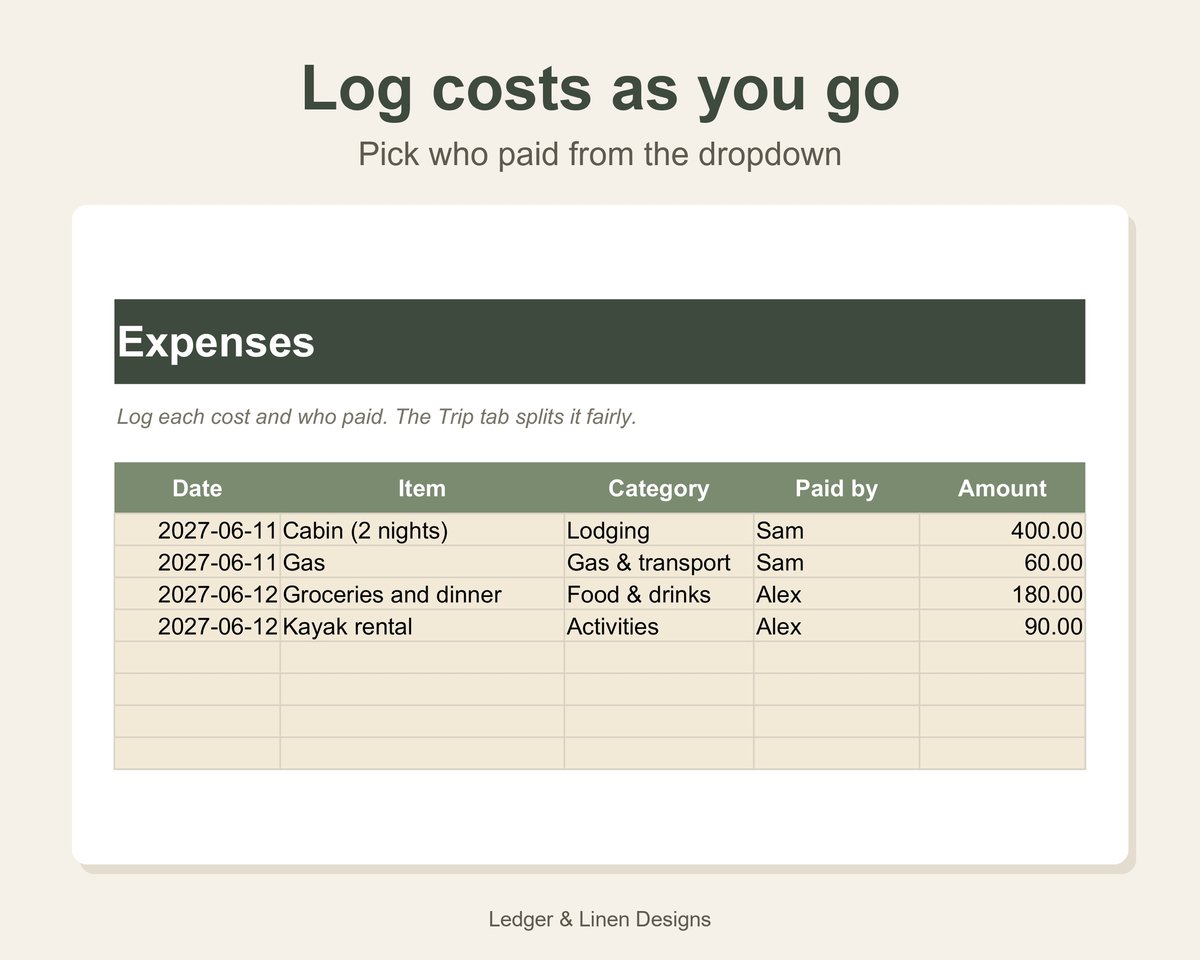Image resolution: width=1200 pixels, height=960 pixels.
Task: Select the 400.00 amount cell
Action: point(1002,530)
